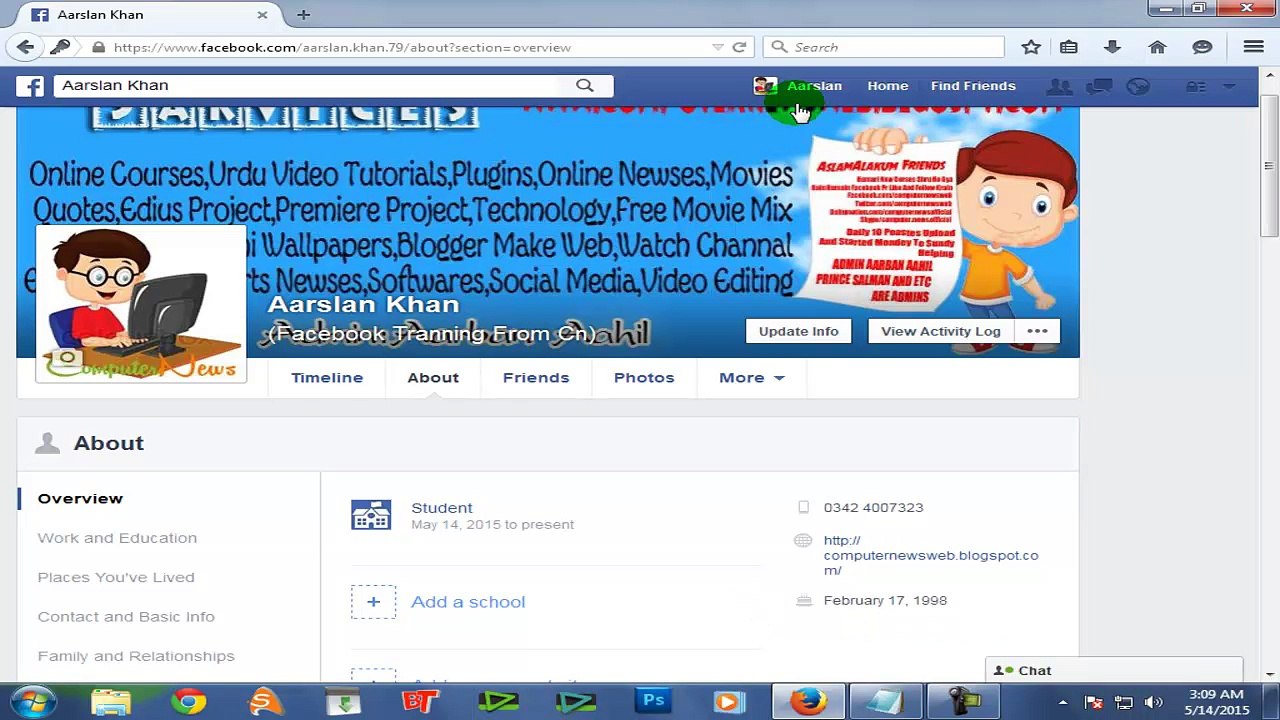Image resolution: width=1280 pixels, height=720 pixels.
Task: Go to Facebook Home
Action: [x=888, y=86]
